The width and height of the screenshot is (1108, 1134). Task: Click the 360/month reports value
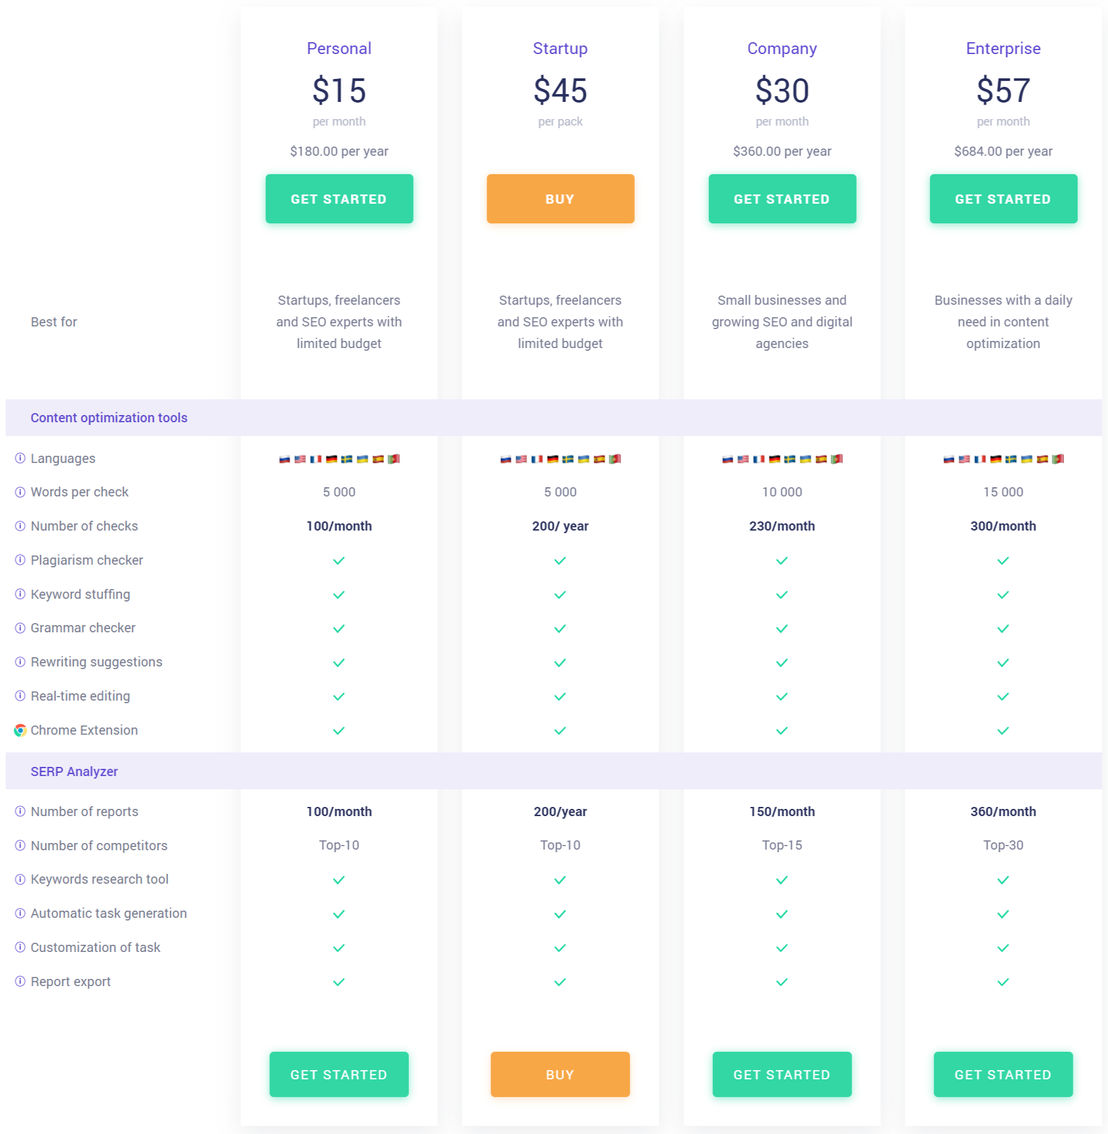pos(1003,811)
